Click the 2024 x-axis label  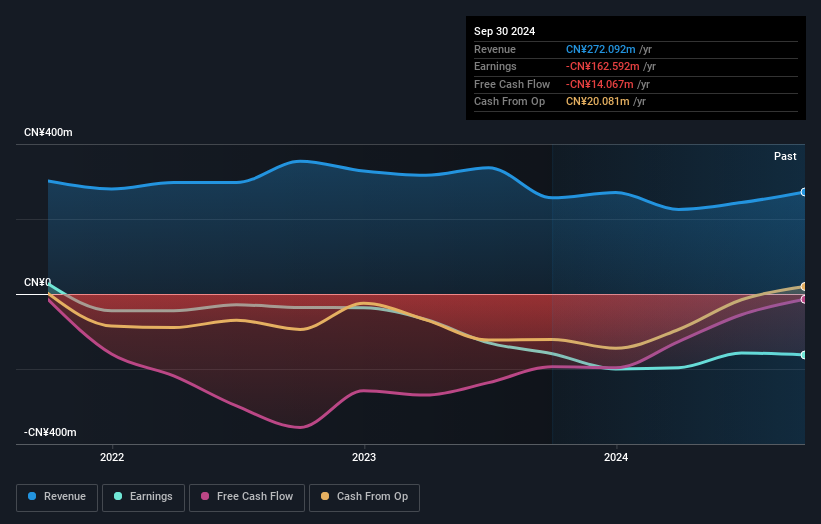[616, 457]
